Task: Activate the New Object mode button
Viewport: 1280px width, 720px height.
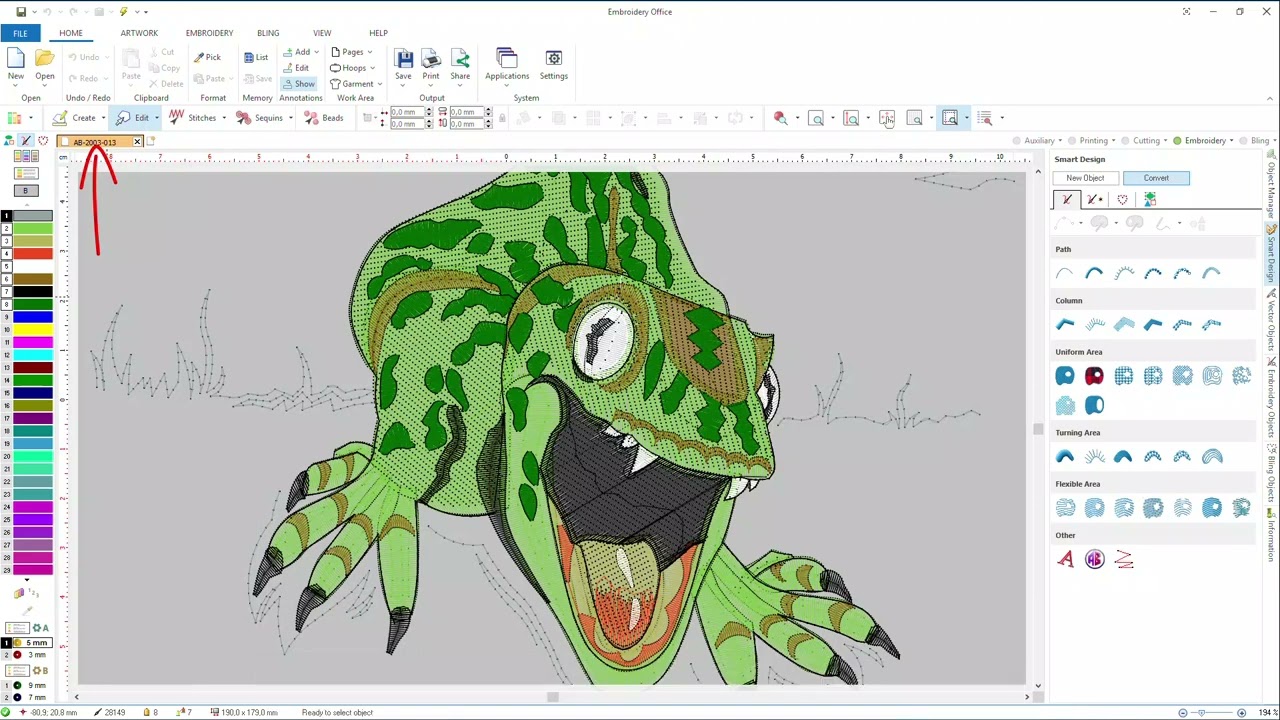Action: coord(1085,178)
